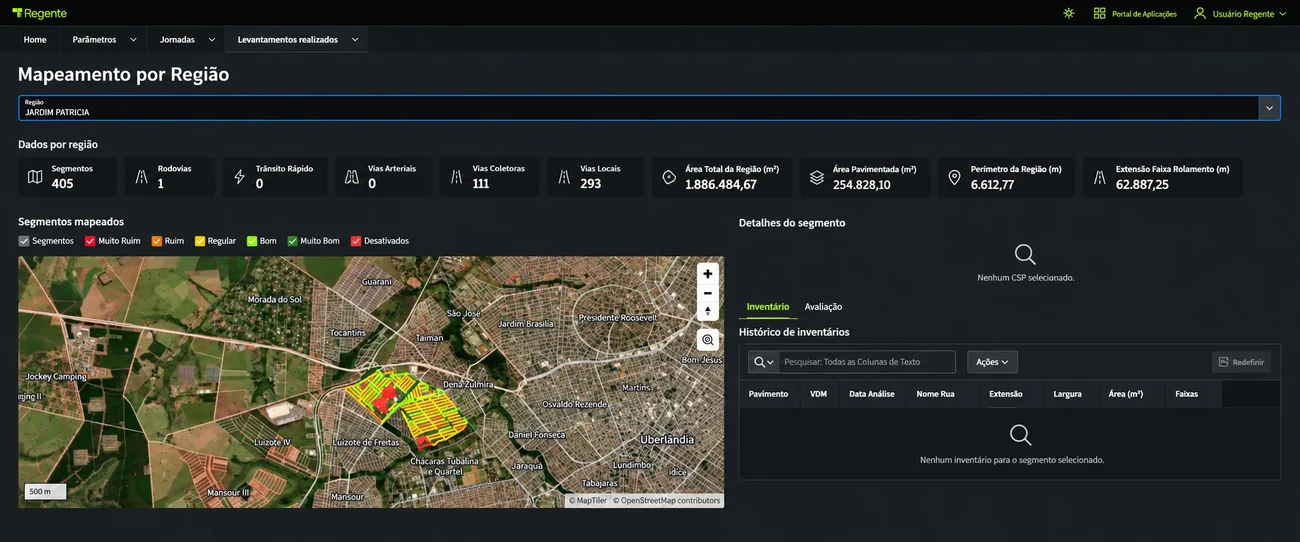Sort by the VDM column header

tap(818, 394)
